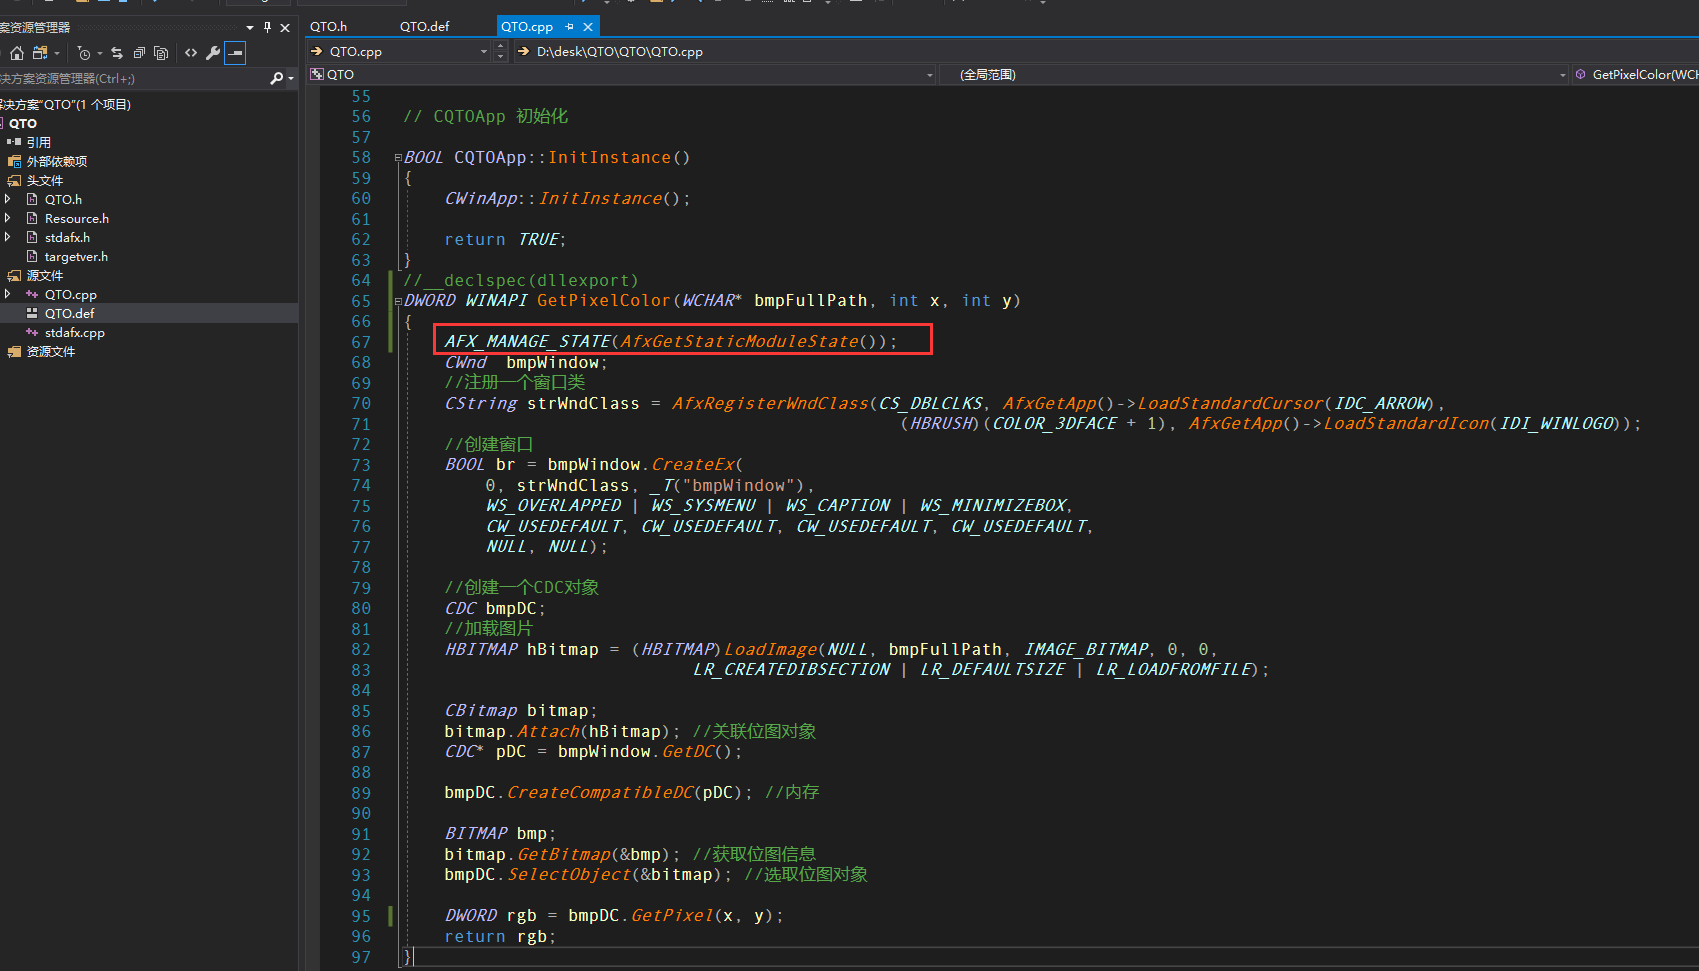Screen dimensions: 1699x971
Task: Select QTO.def in Solution Explorer
Action: pos(69,313)
